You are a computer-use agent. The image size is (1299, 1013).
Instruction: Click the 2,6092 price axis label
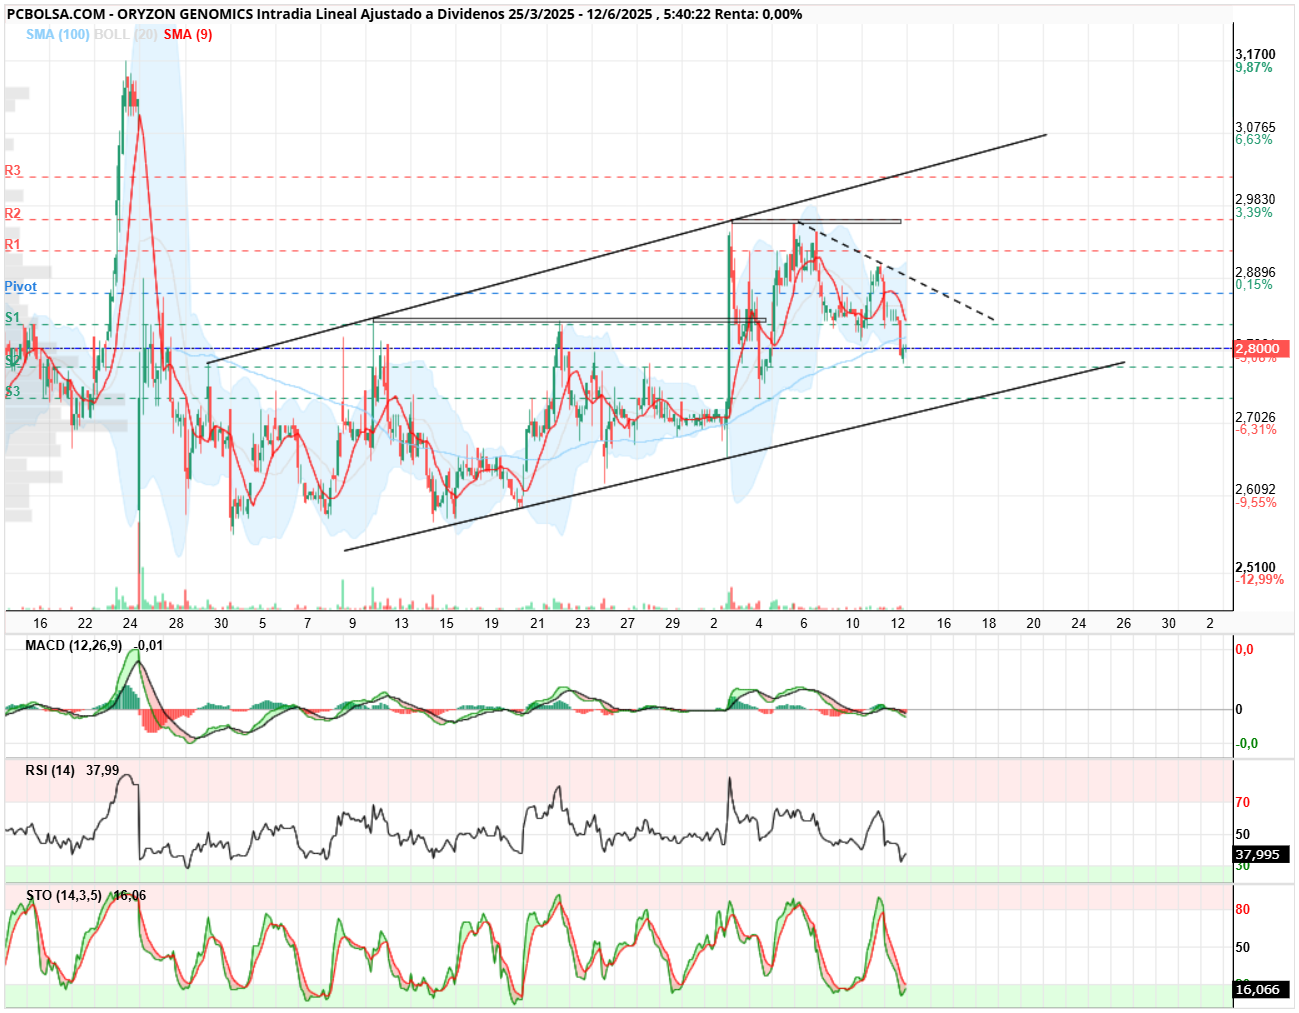(x=1255, y=490)
